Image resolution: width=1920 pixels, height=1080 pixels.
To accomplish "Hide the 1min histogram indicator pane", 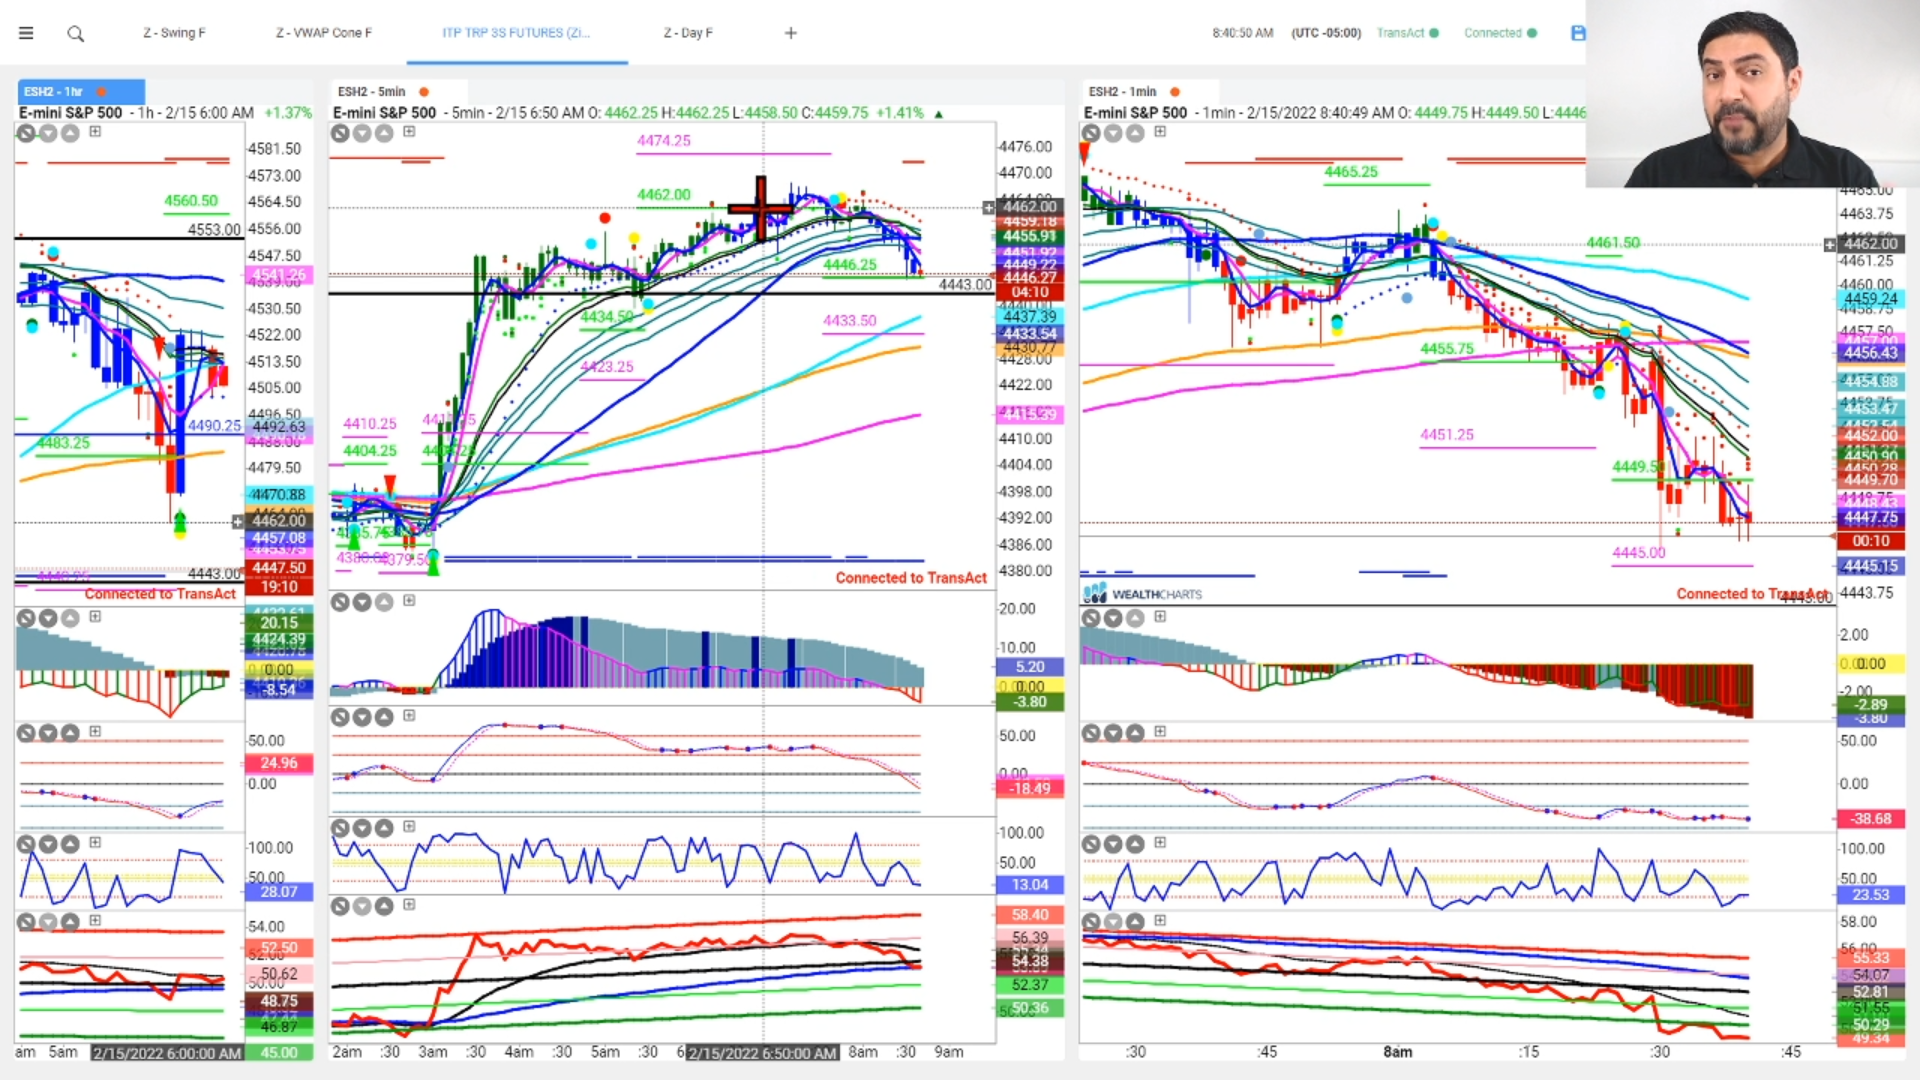I will (1091, 618).
